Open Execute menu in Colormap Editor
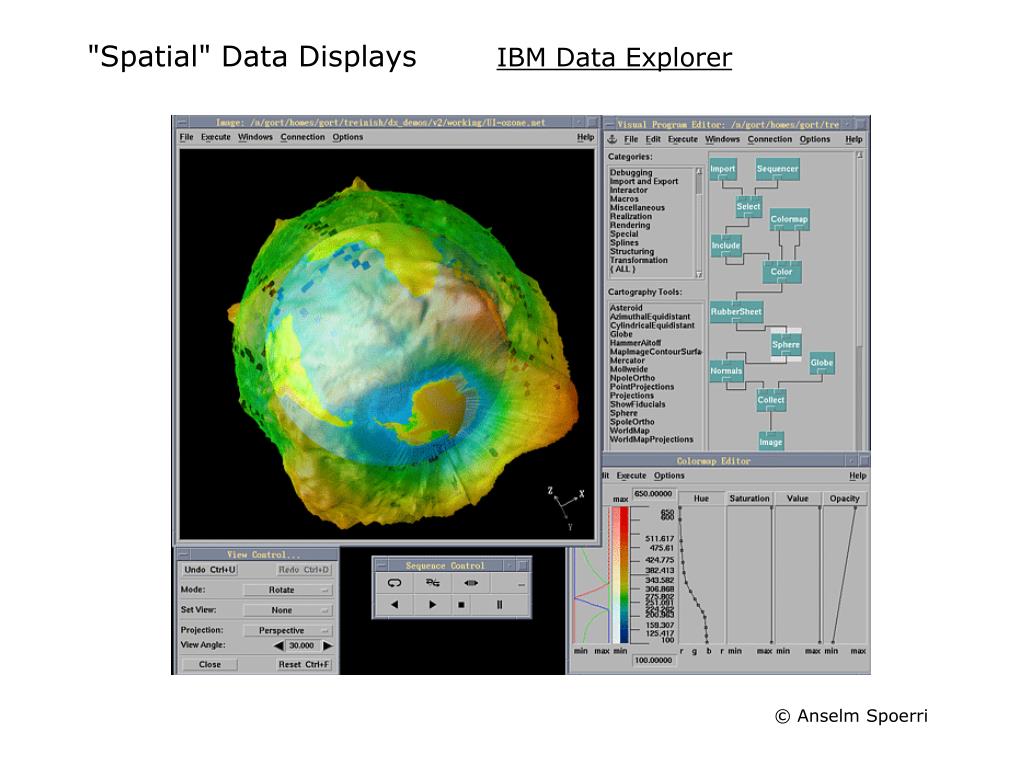This screenshot has width=1024, height=768. pyautogui.click(x=632, y=475)
